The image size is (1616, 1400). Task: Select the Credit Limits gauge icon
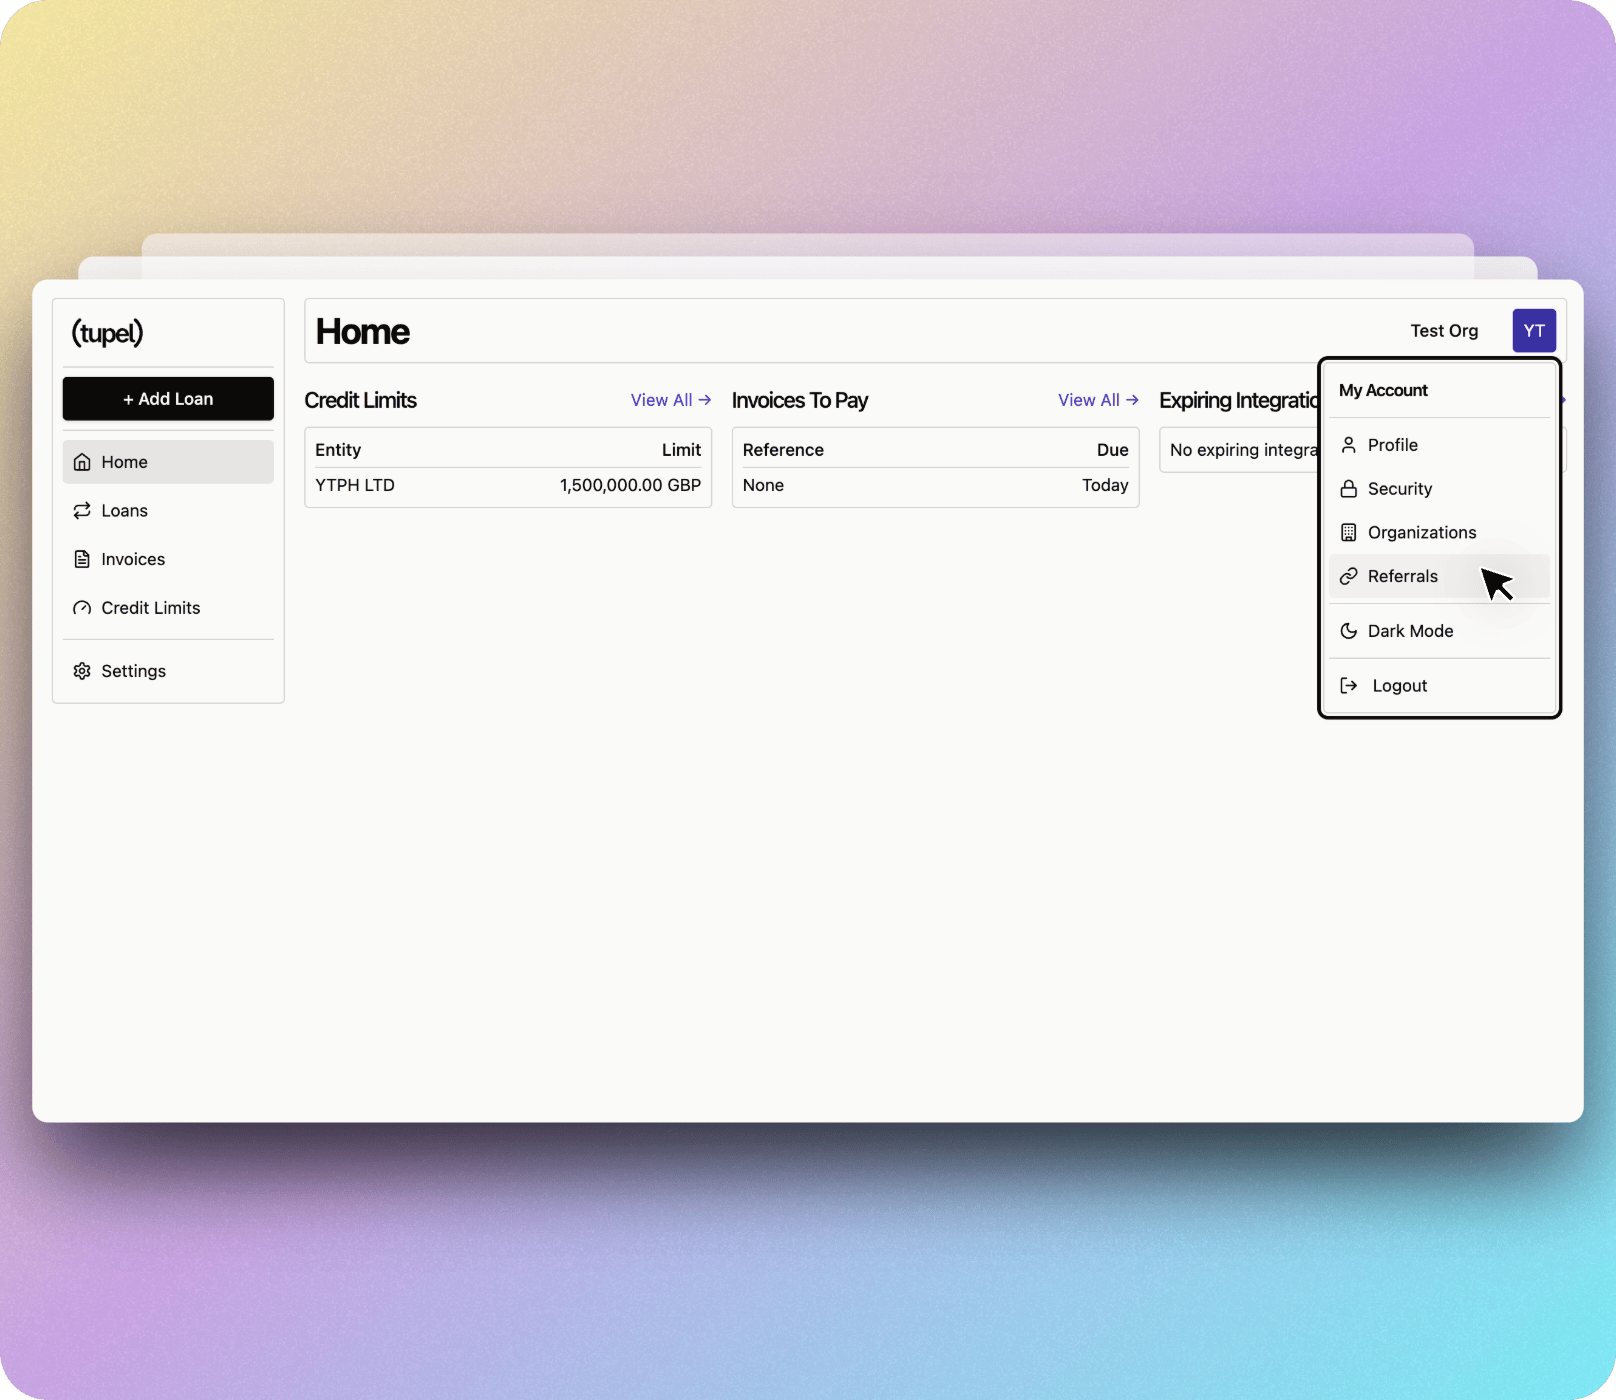point(83,607)
